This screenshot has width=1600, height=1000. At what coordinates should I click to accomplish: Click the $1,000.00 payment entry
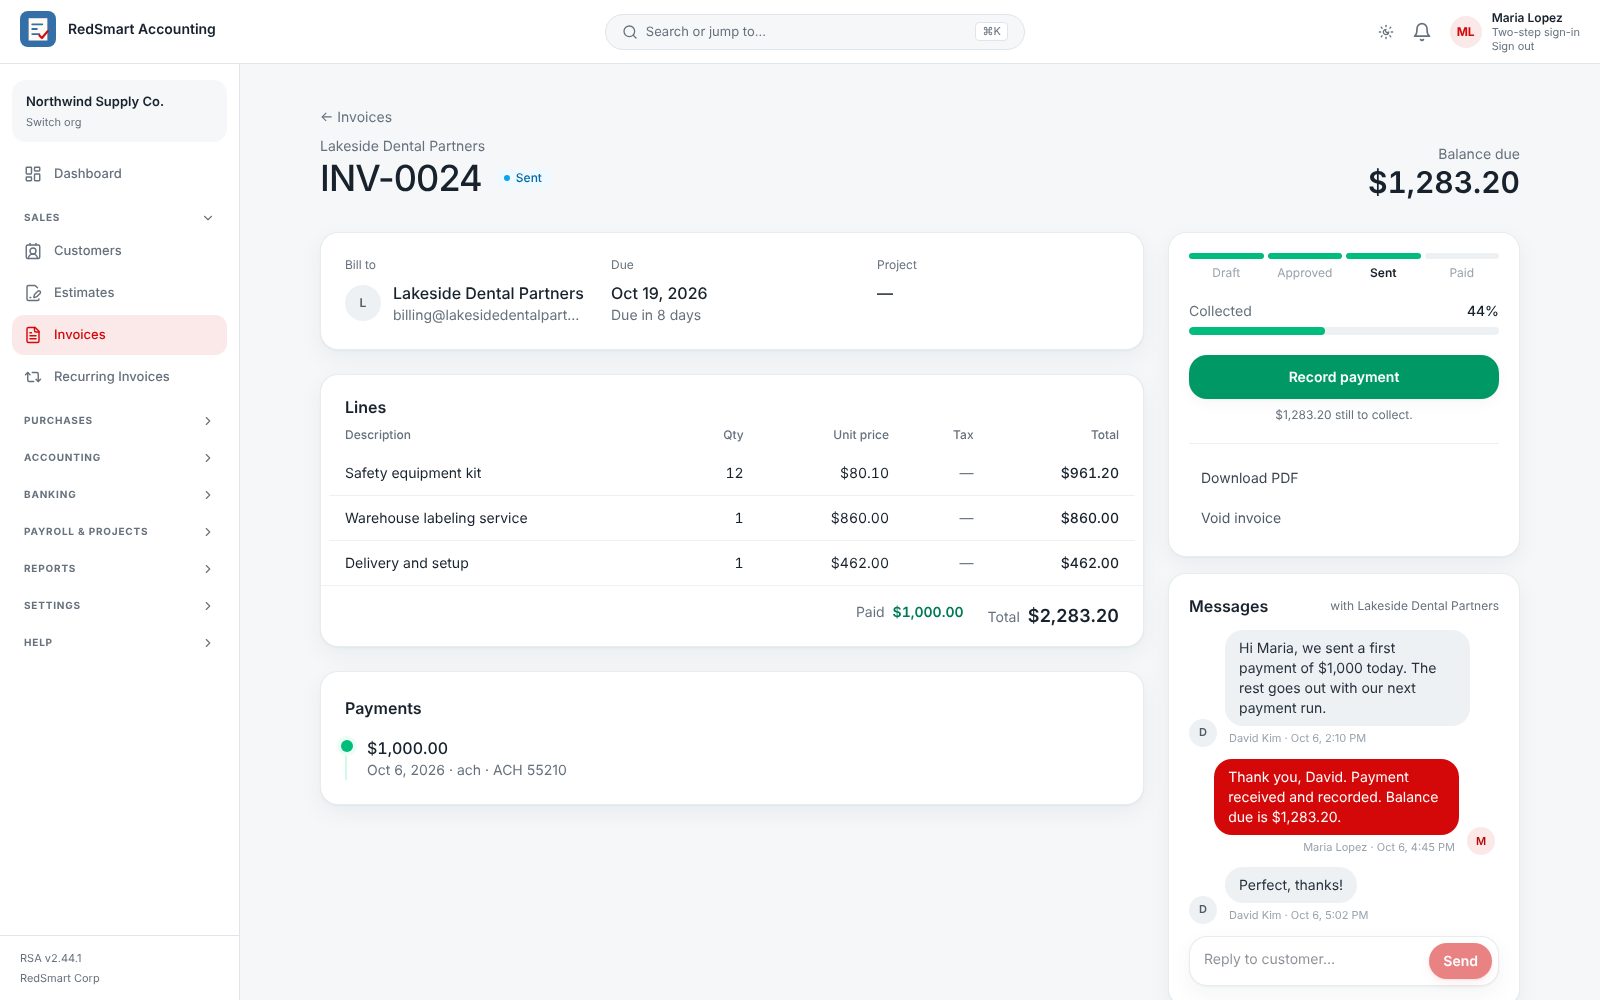(466, 758)
